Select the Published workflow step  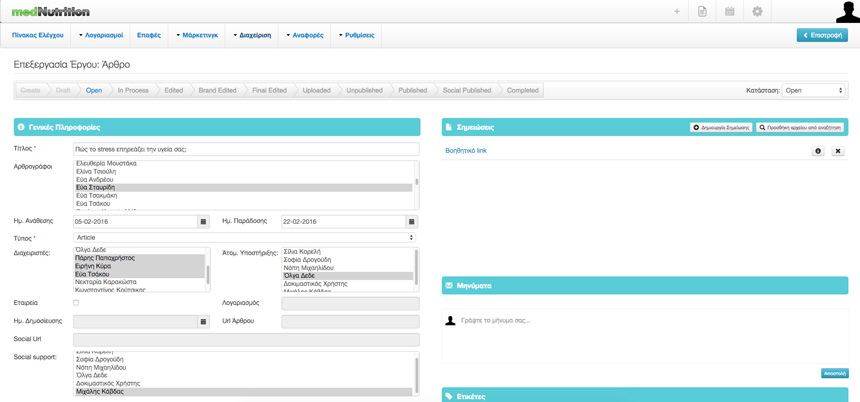click(x=412, y=90)
